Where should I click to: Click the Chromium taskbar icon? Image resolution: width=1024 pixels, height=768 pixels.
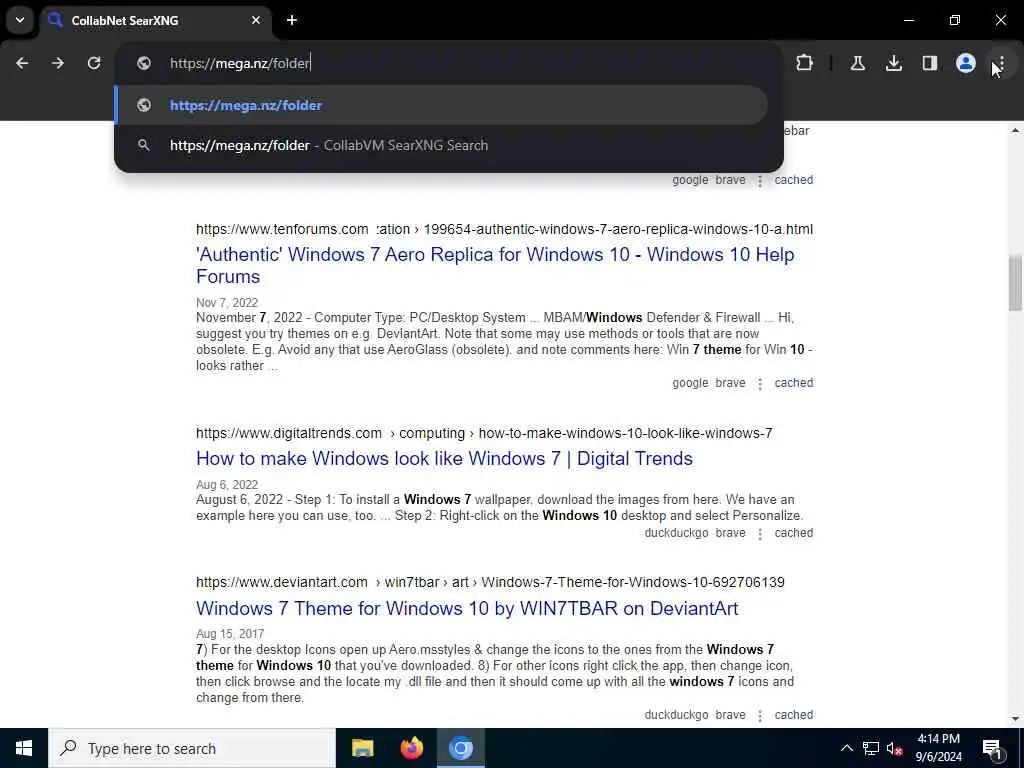point(460,748)
